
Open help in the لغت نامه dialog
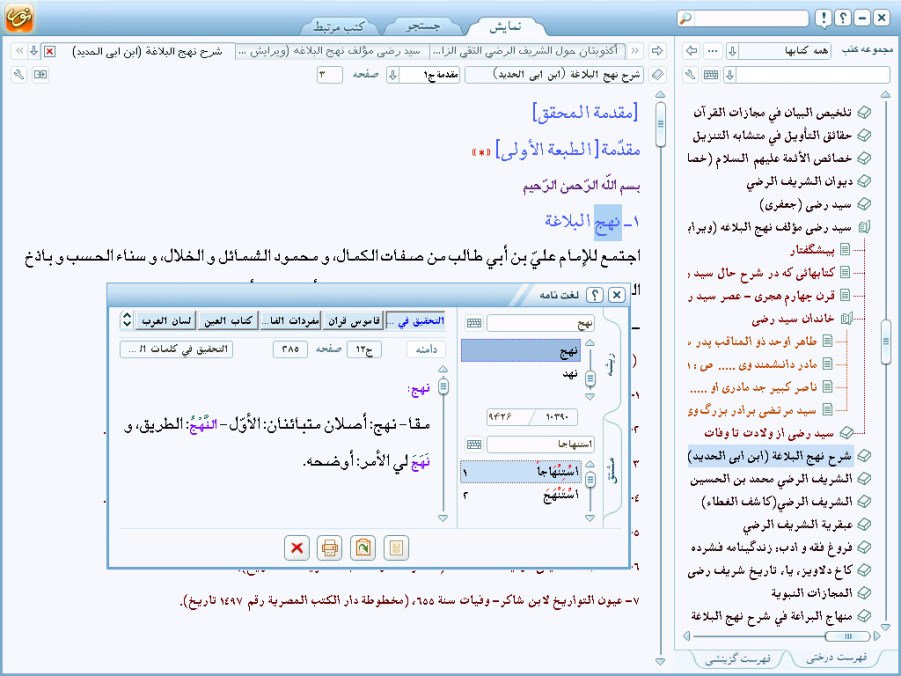point(595,295)
